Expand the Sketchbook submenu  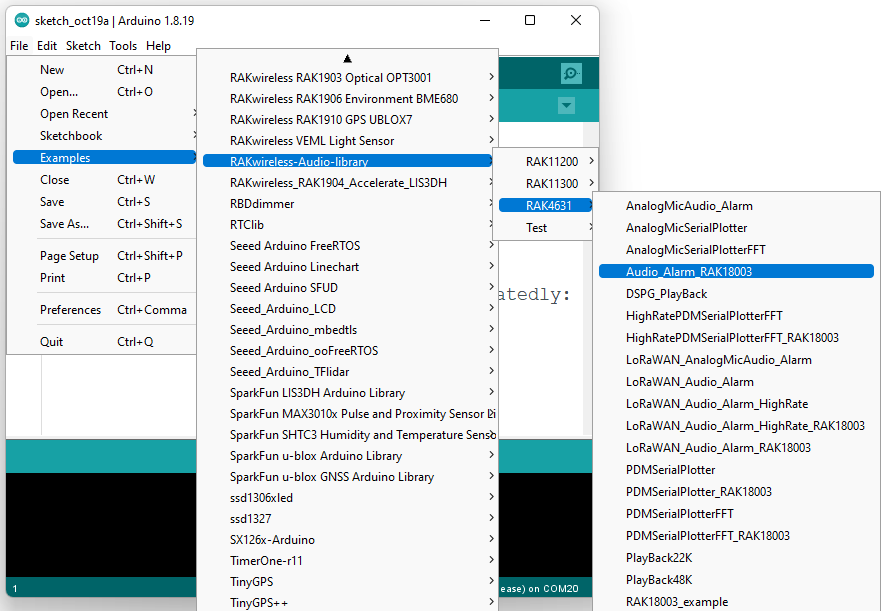click(x=71, y=136)
